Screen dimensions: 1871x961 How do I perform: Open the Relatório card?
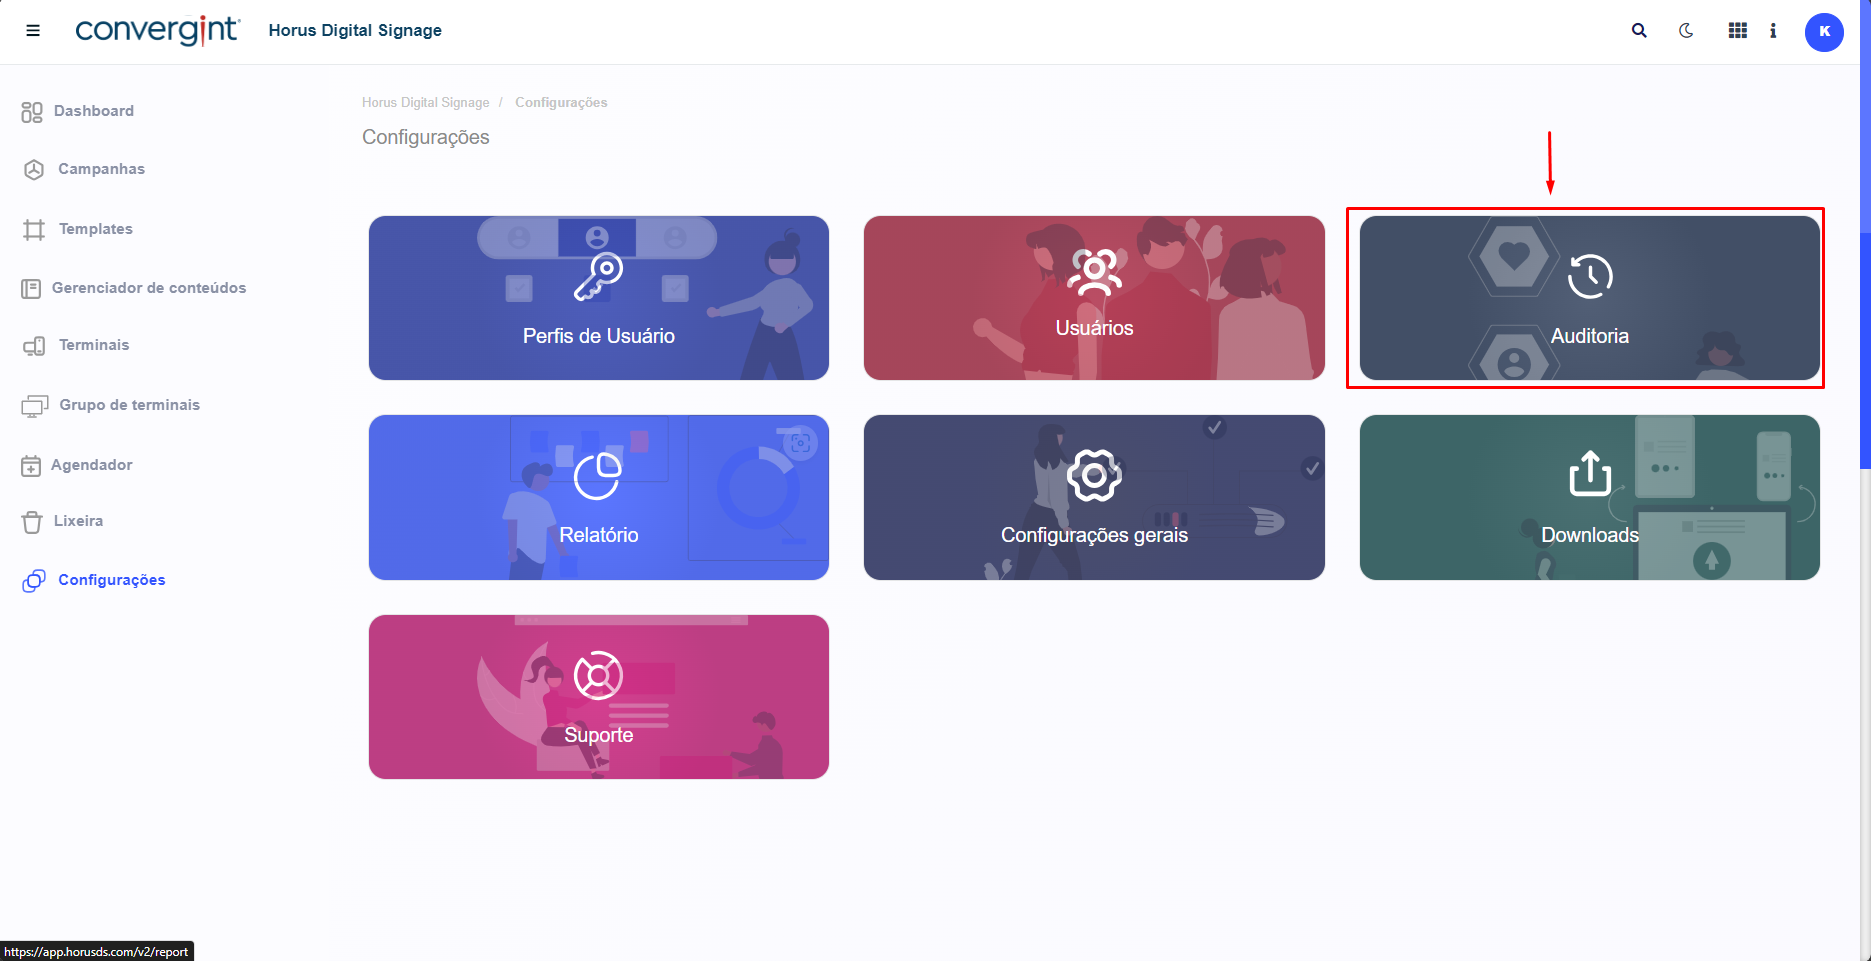[598, 497]
